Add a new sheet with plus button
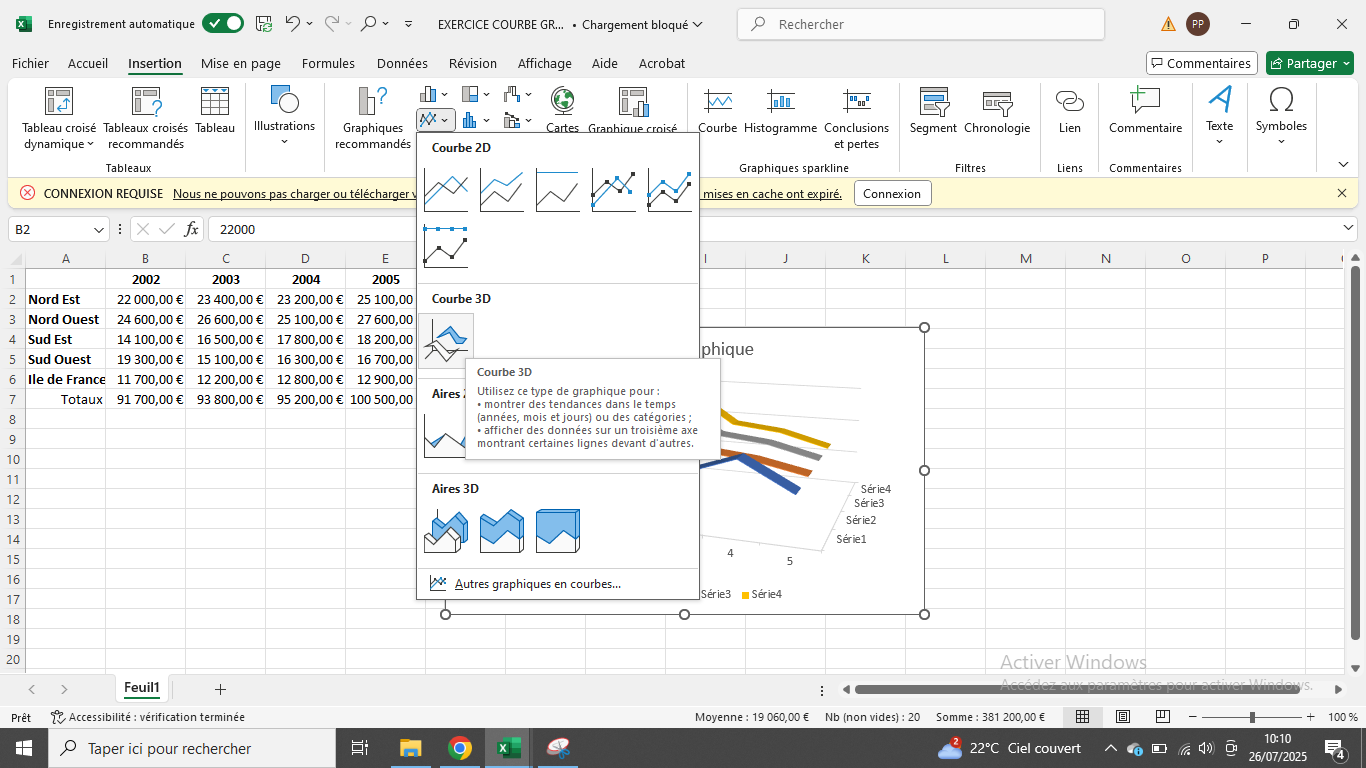1366x768 pixels. [220, 689]
